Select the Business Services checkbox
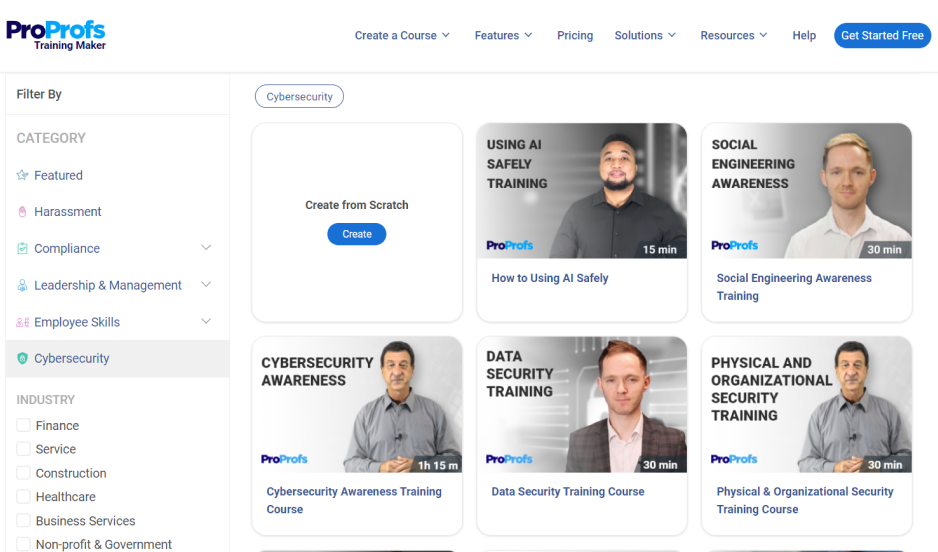This screenshot has height=552, width=938. click(23, 520)
